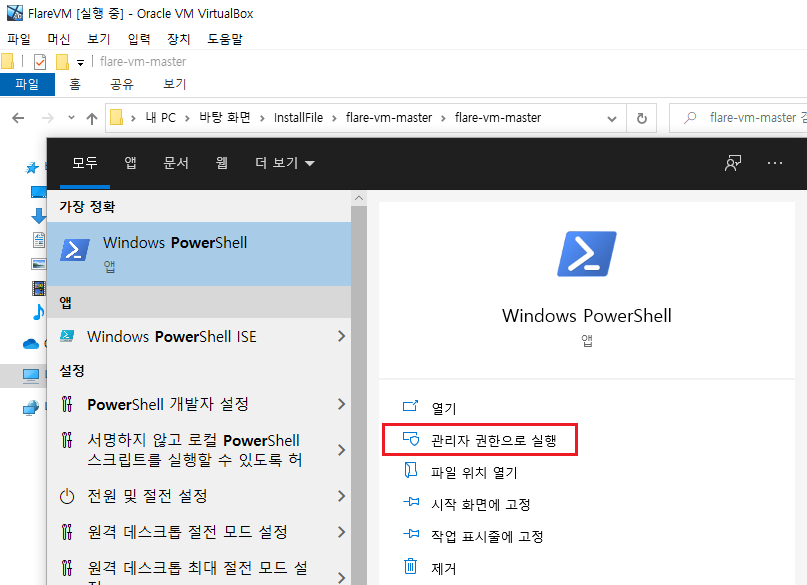
Task: Open 원격 데스크톱 절전 모드 설정 result
Action: [187, 531]
